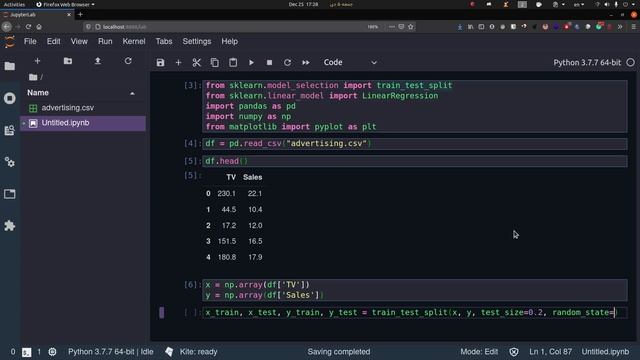The width and height of the screenshot is (640, 360).
Task: Go to root folder breadcrumb icon
Action: (33, 77)
